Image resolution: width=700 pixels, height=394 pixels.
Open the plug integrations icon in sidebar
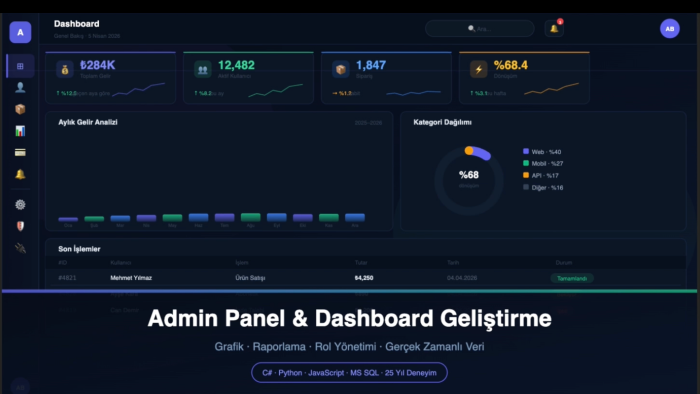click(20, 248)
